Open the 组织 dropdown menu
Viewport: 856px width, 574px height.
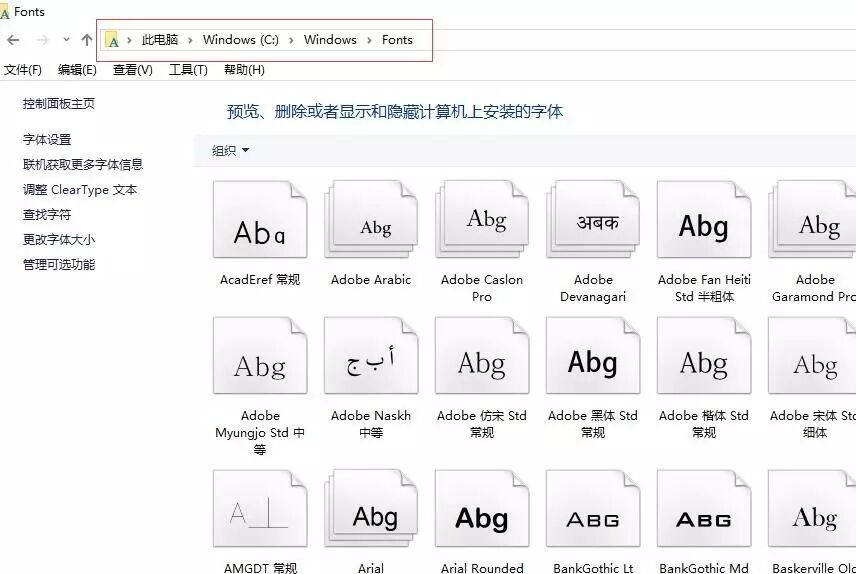(230, 151)
